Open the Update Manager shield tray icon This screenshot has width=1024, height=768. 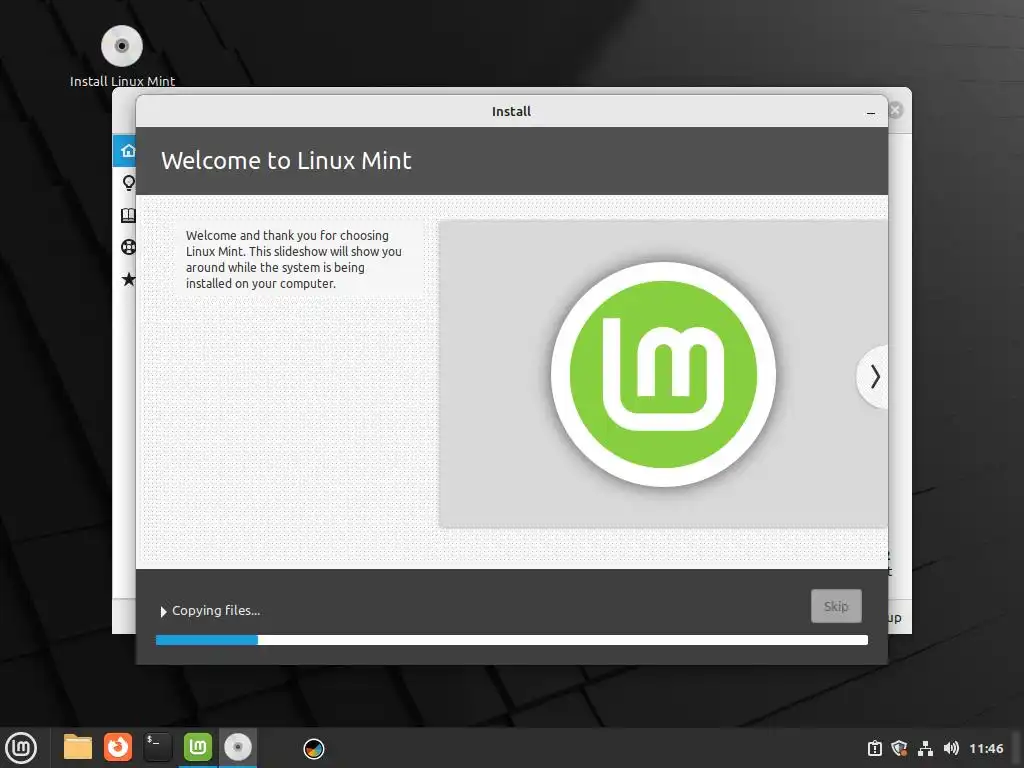point(899,748)
